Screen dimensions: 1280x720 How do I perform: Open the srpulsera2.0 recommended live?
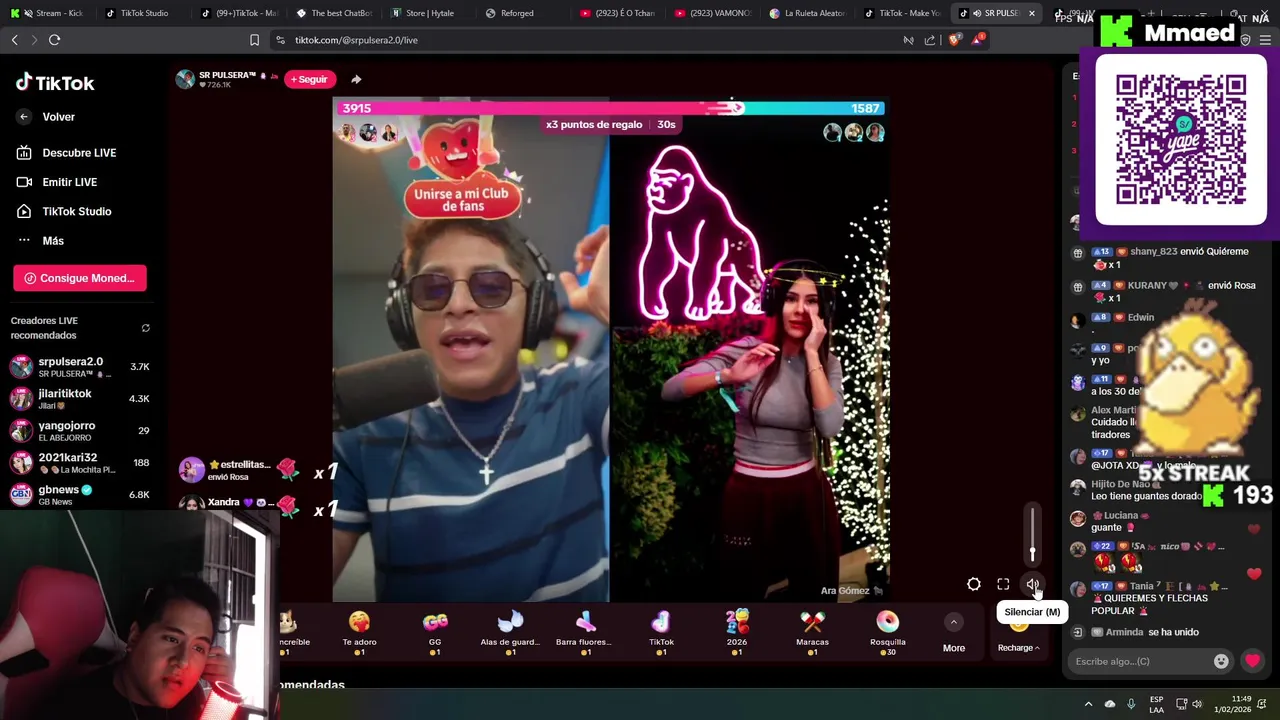(80, 366)
